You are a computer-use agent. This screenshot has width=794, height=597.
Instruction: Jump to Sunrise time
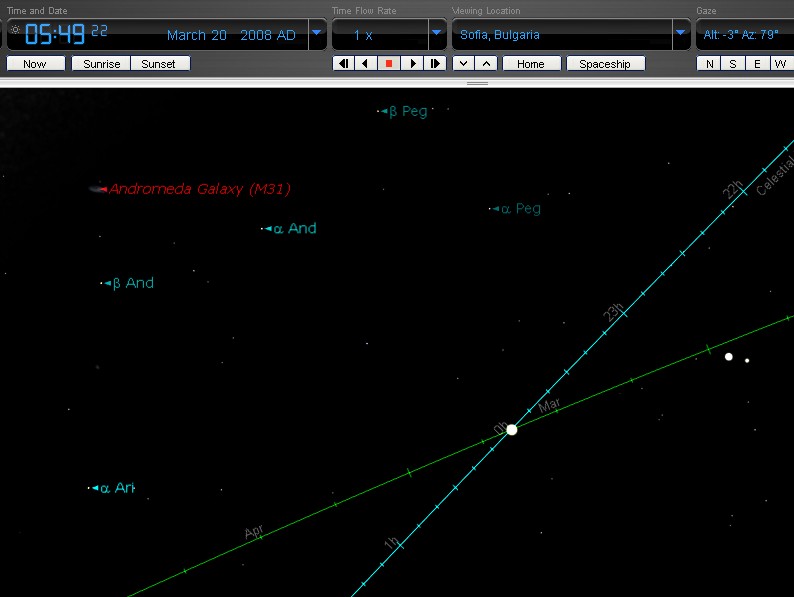tap(101, 63)
